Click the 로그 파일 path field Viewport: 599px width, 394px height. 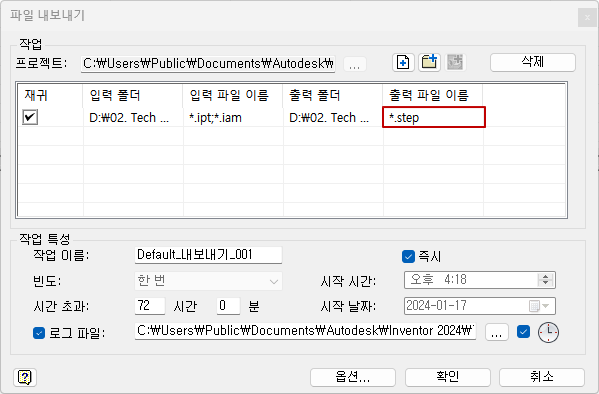coord(305,331)
